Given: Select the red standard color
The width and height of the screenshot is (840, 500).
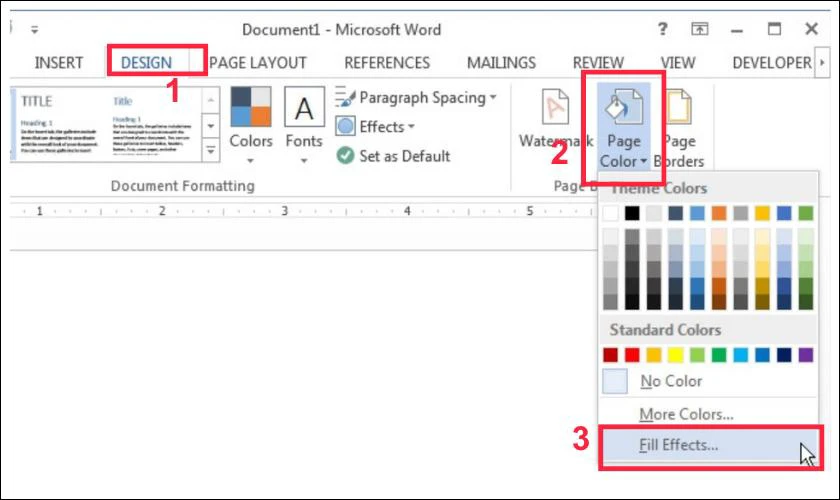Looking at the screenshot, I should pyautogui.click(x=632, y=355).
